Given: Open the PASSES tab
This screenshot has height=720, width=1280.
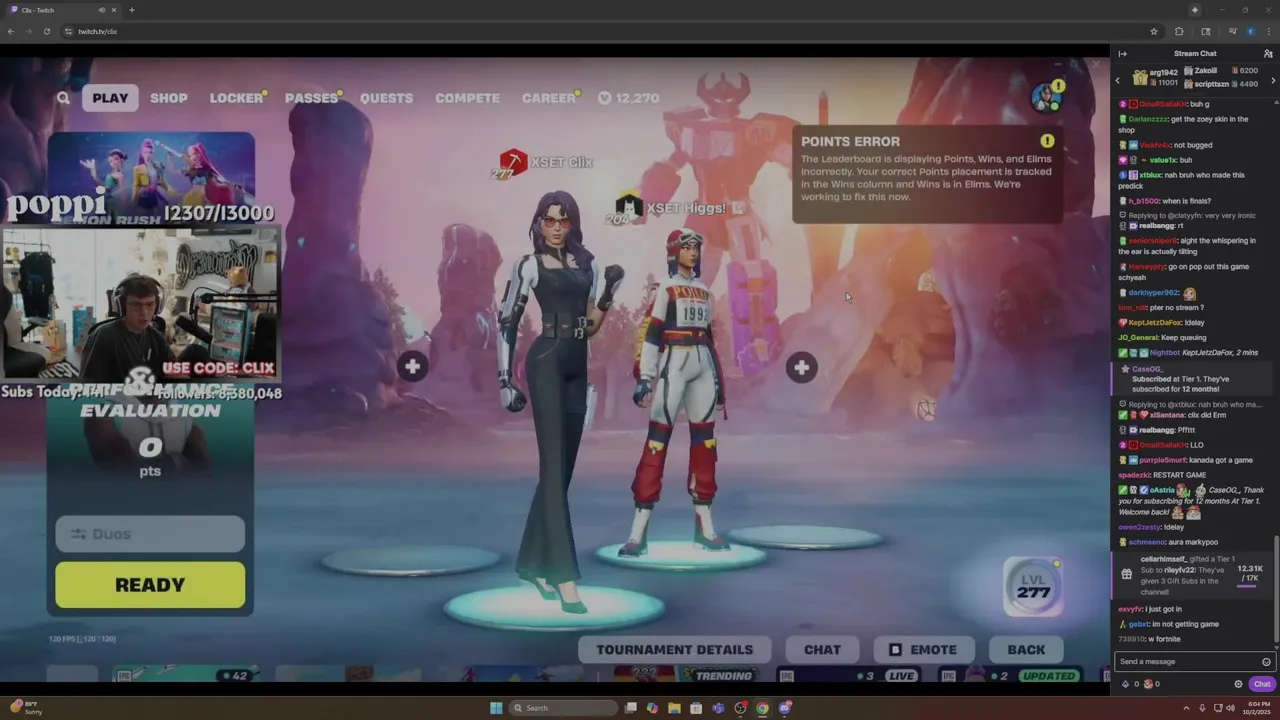Looking at the screenshot, I should [x=312, y=98].
